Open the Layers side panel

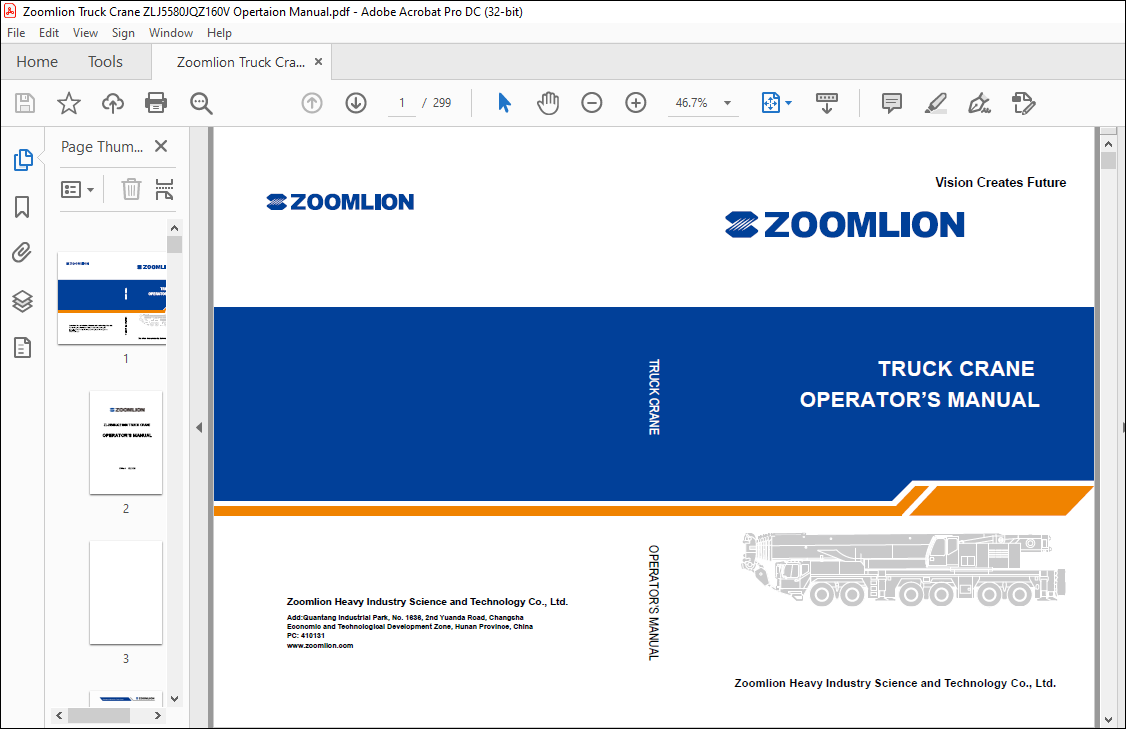coord(22,301)
